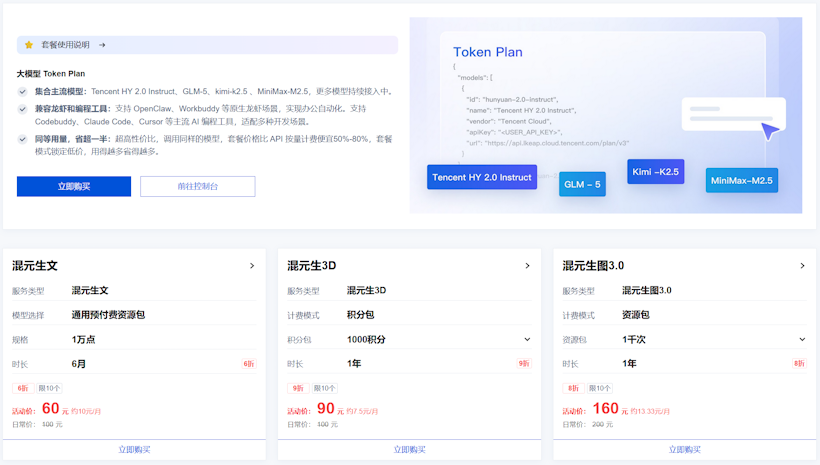Expand the 积分包 1000积分 dropdown
Viewport: 820px width, 465px height.
coord(527,339)
